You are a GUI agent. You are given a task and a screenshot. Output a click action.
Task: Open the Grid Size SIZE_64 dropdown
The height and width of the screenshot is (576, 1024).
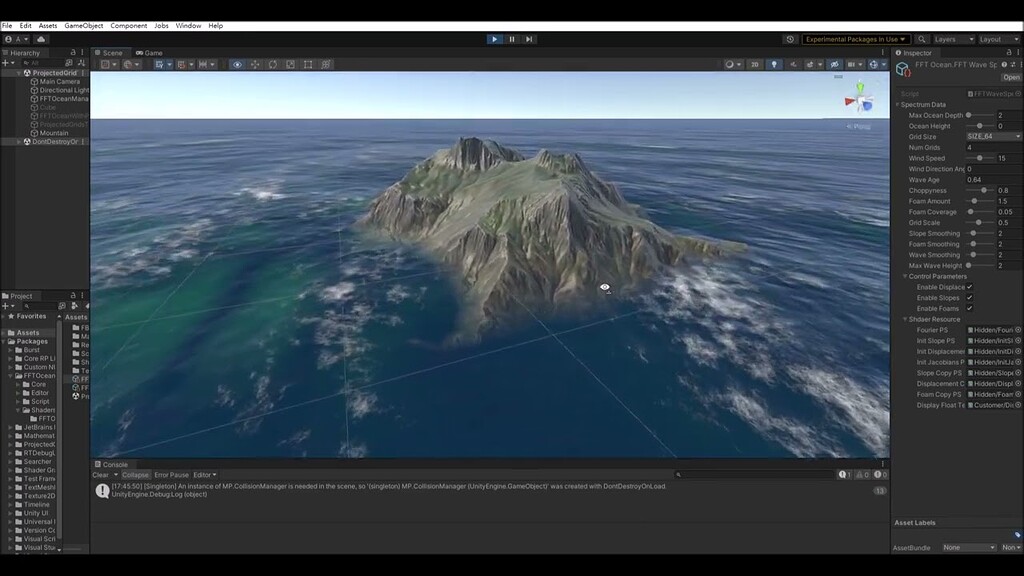point(993,135)
